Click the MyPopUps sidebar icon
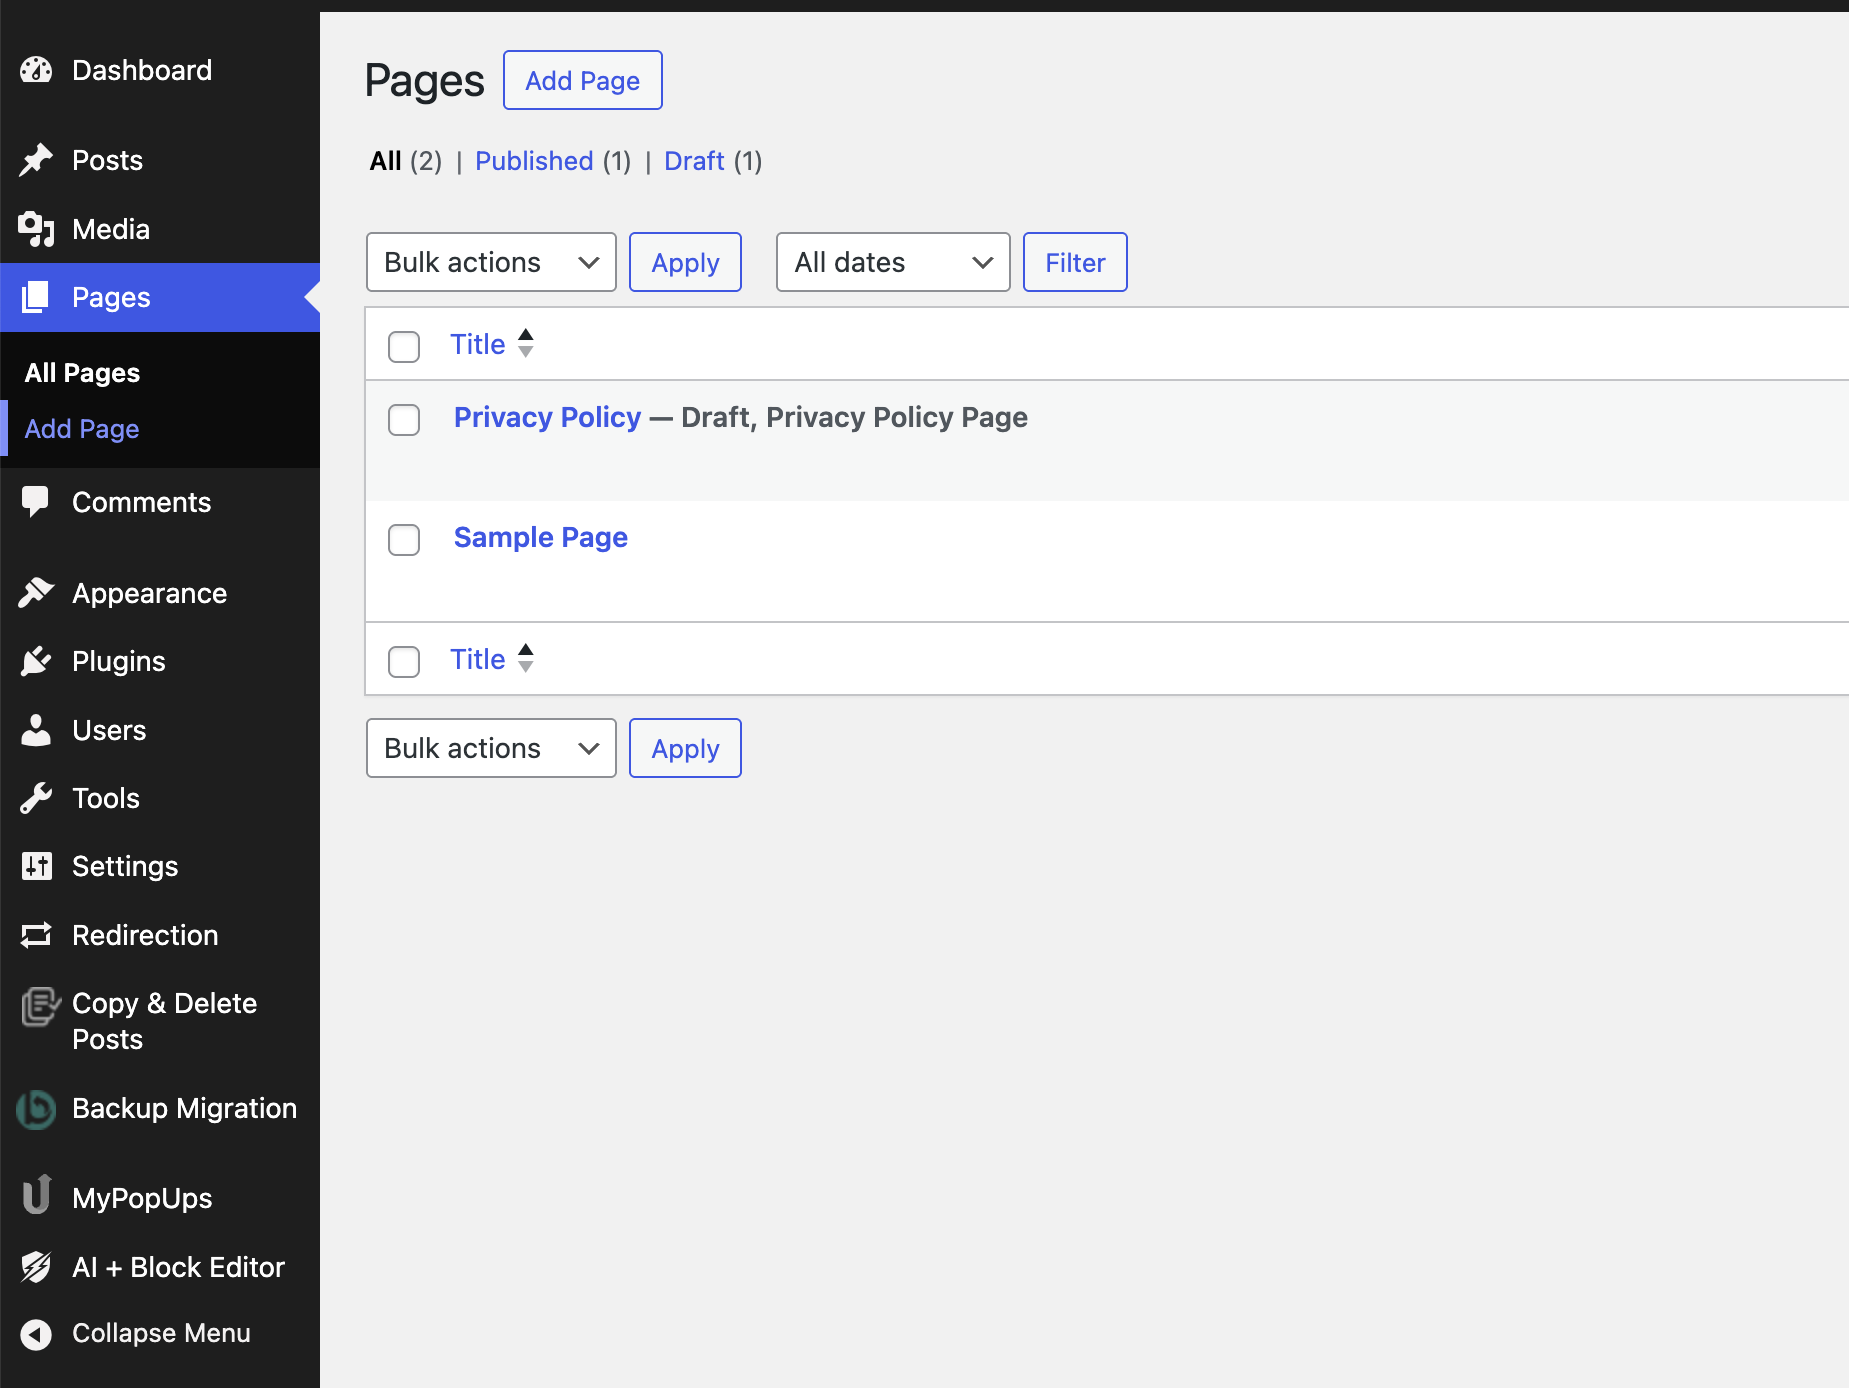The image size is (1849, 1388). pyautogui.click(x=36, y=1196)
